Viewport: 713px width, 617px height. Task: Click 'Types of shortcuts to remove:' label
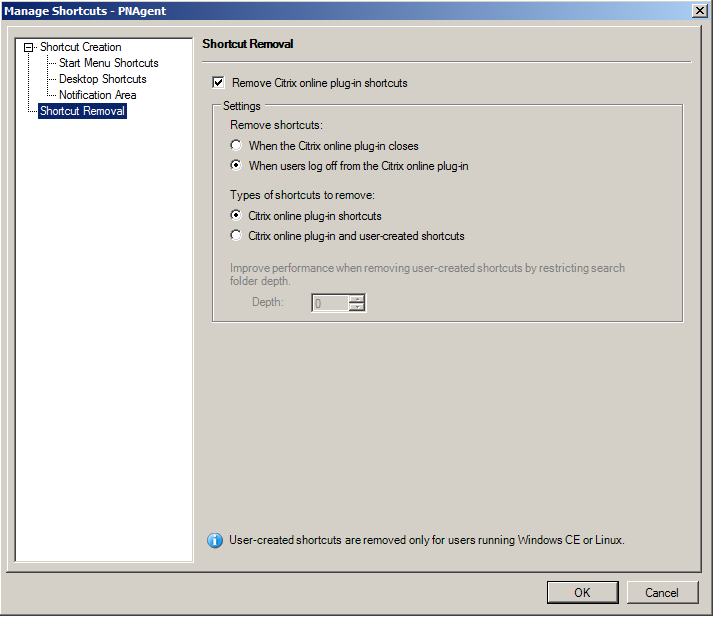(x=302, y=195)
